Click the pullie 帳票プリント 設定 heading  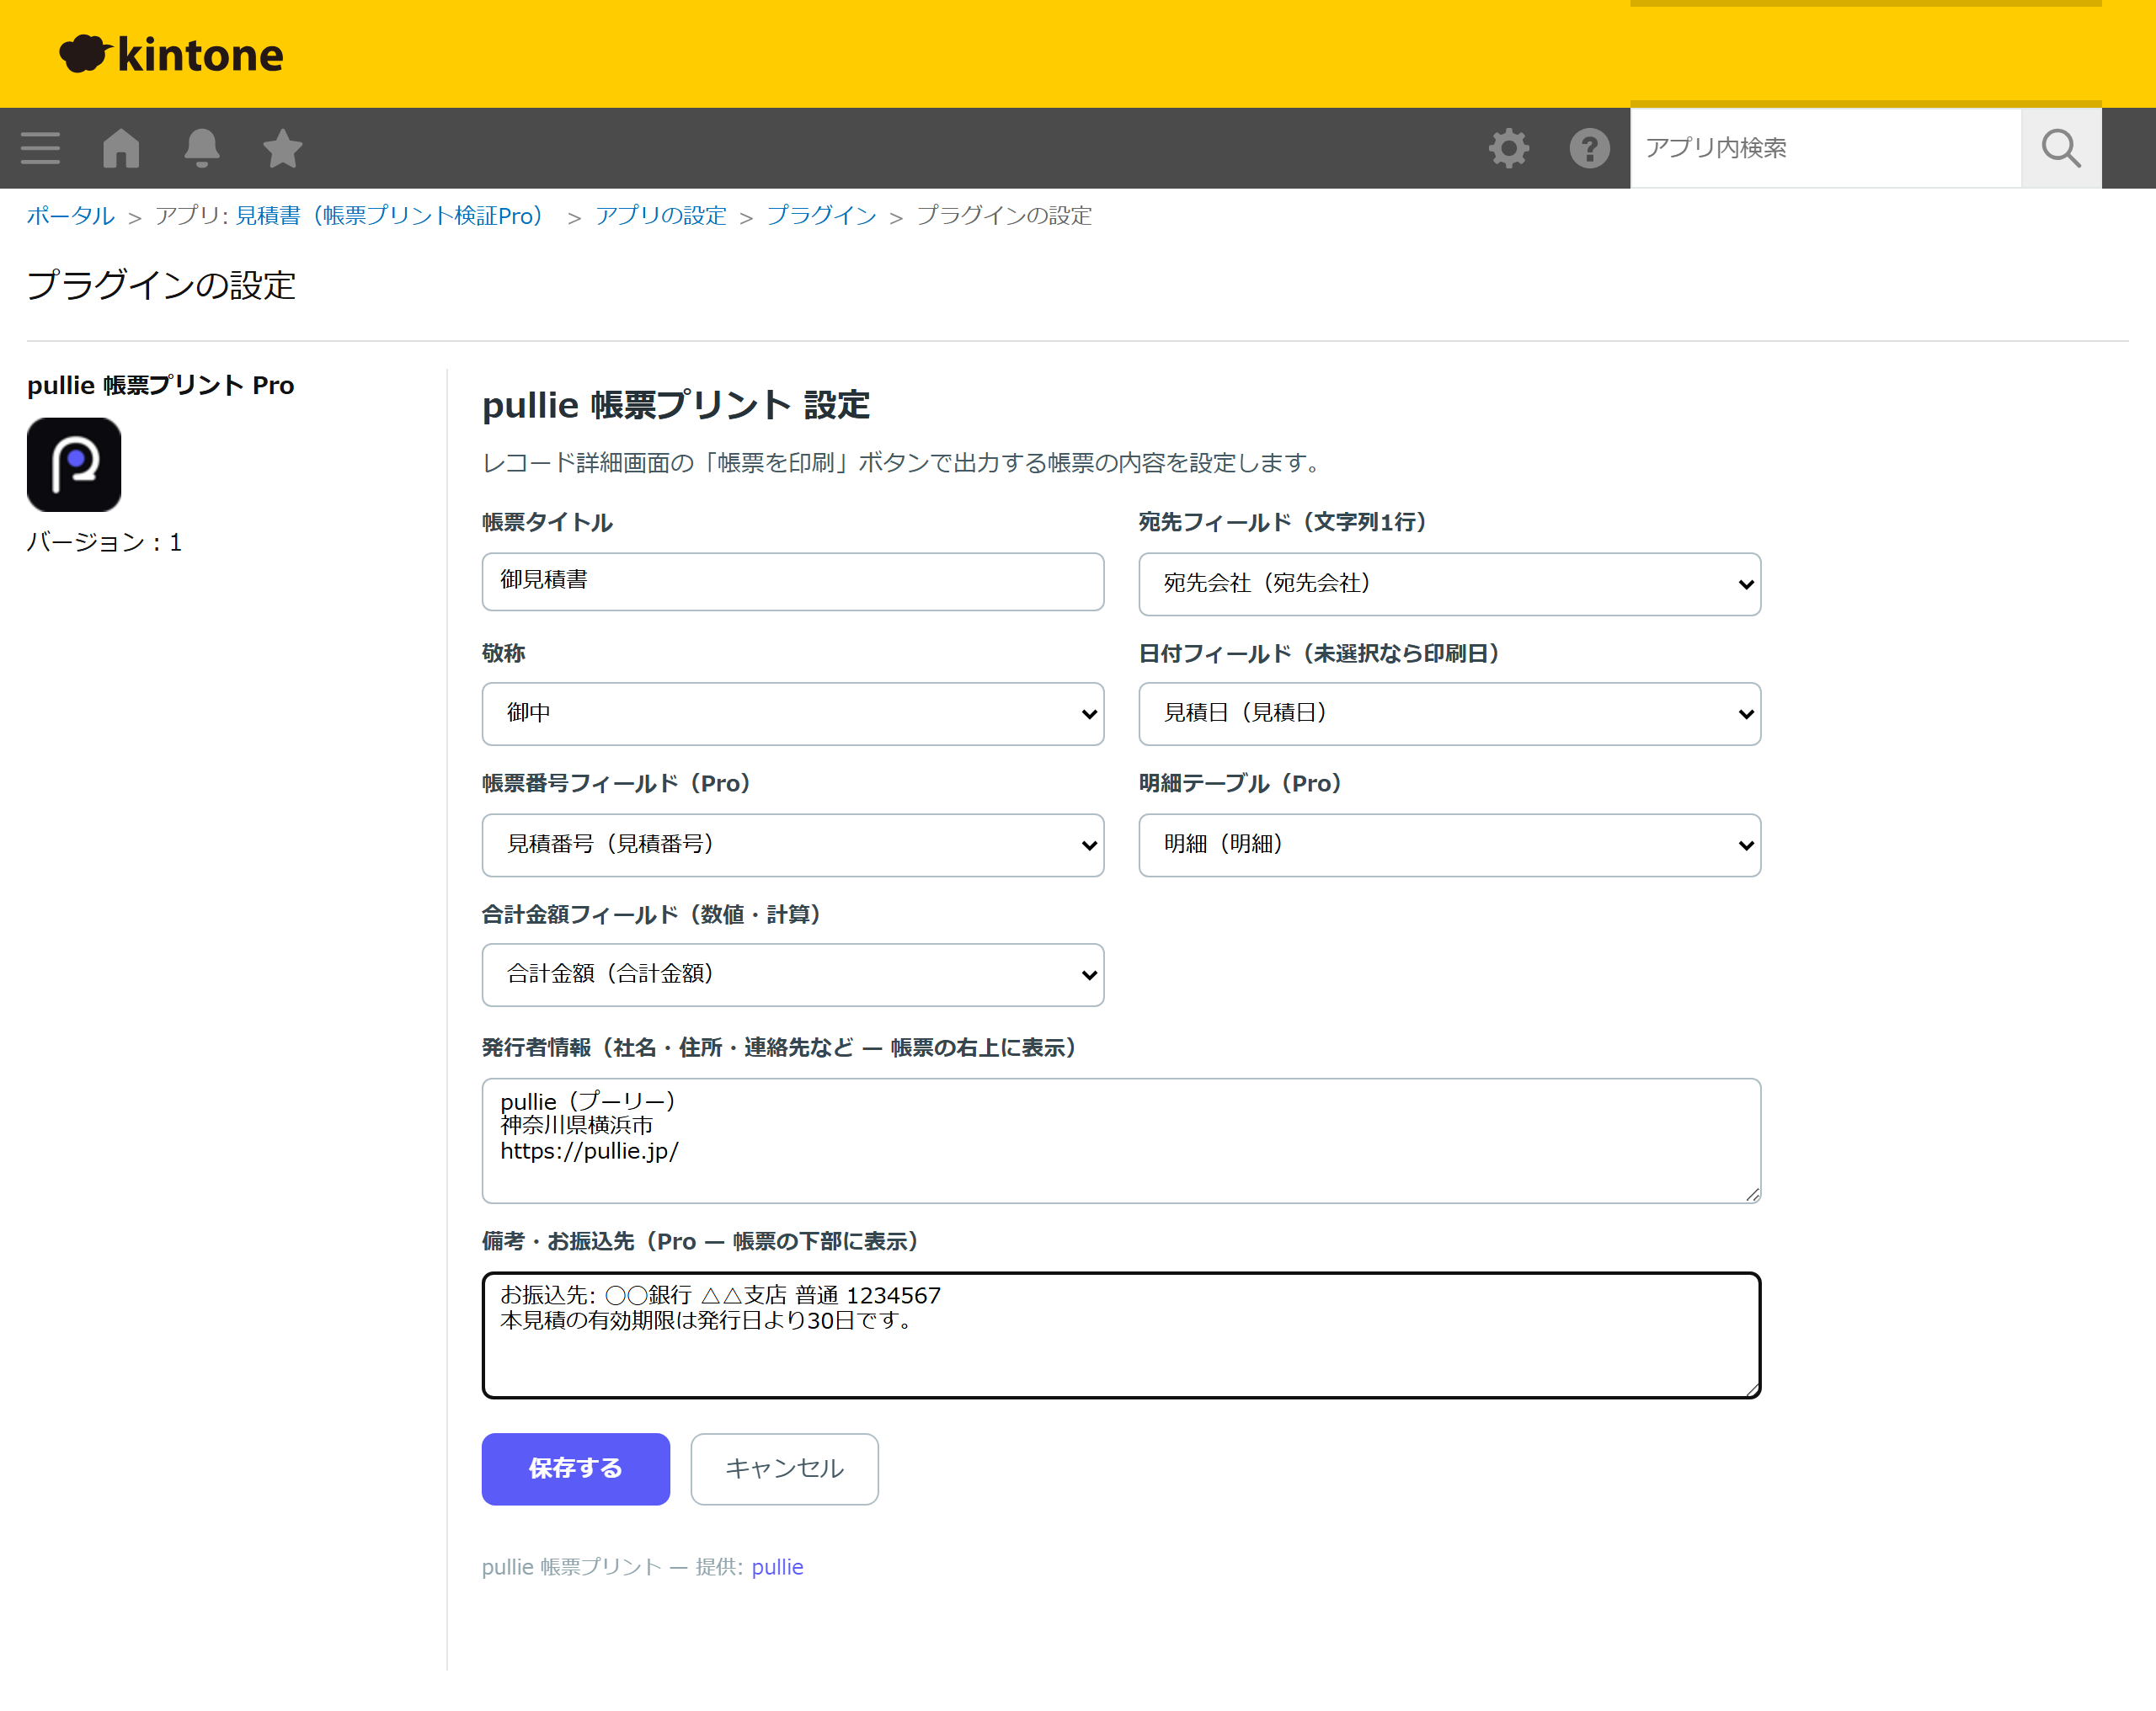point(676,405)
